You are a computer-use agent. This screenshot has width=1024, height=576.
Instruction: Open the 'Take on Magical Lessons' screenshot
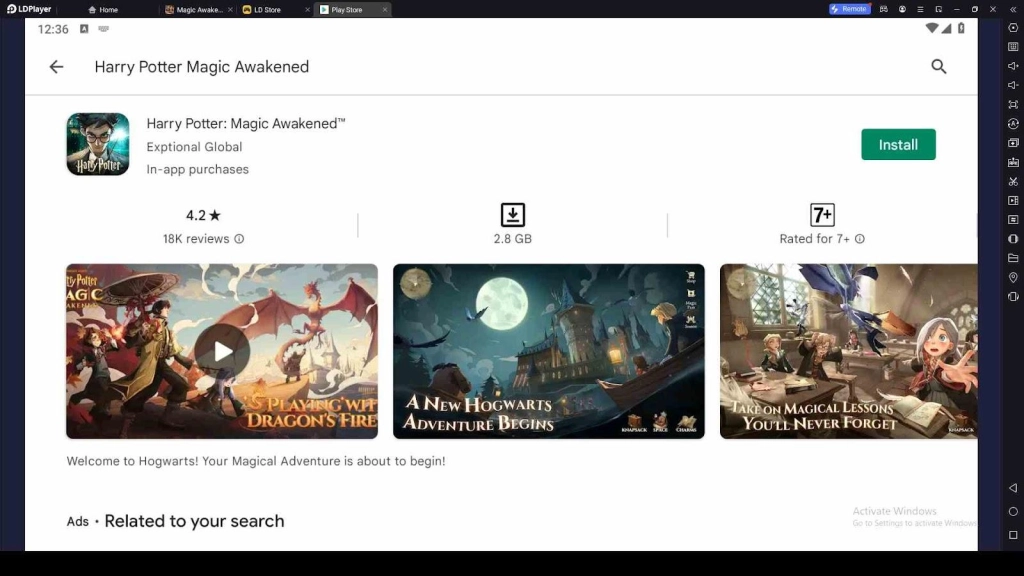(x=848, y=351)
